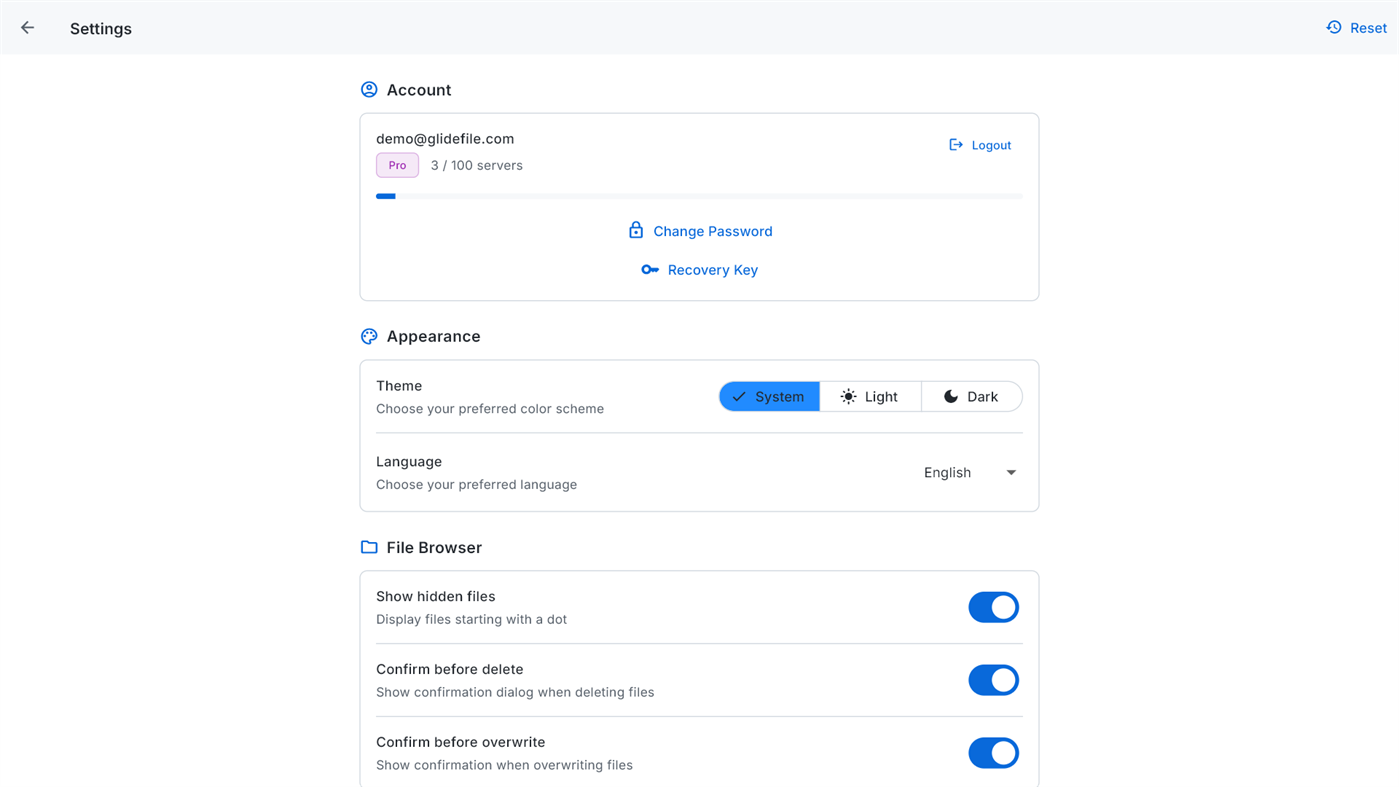The height and width of the screenshot is (787, 1399).
Task: Click the sun icon for Light theme
Action: [x=848, y=397]
